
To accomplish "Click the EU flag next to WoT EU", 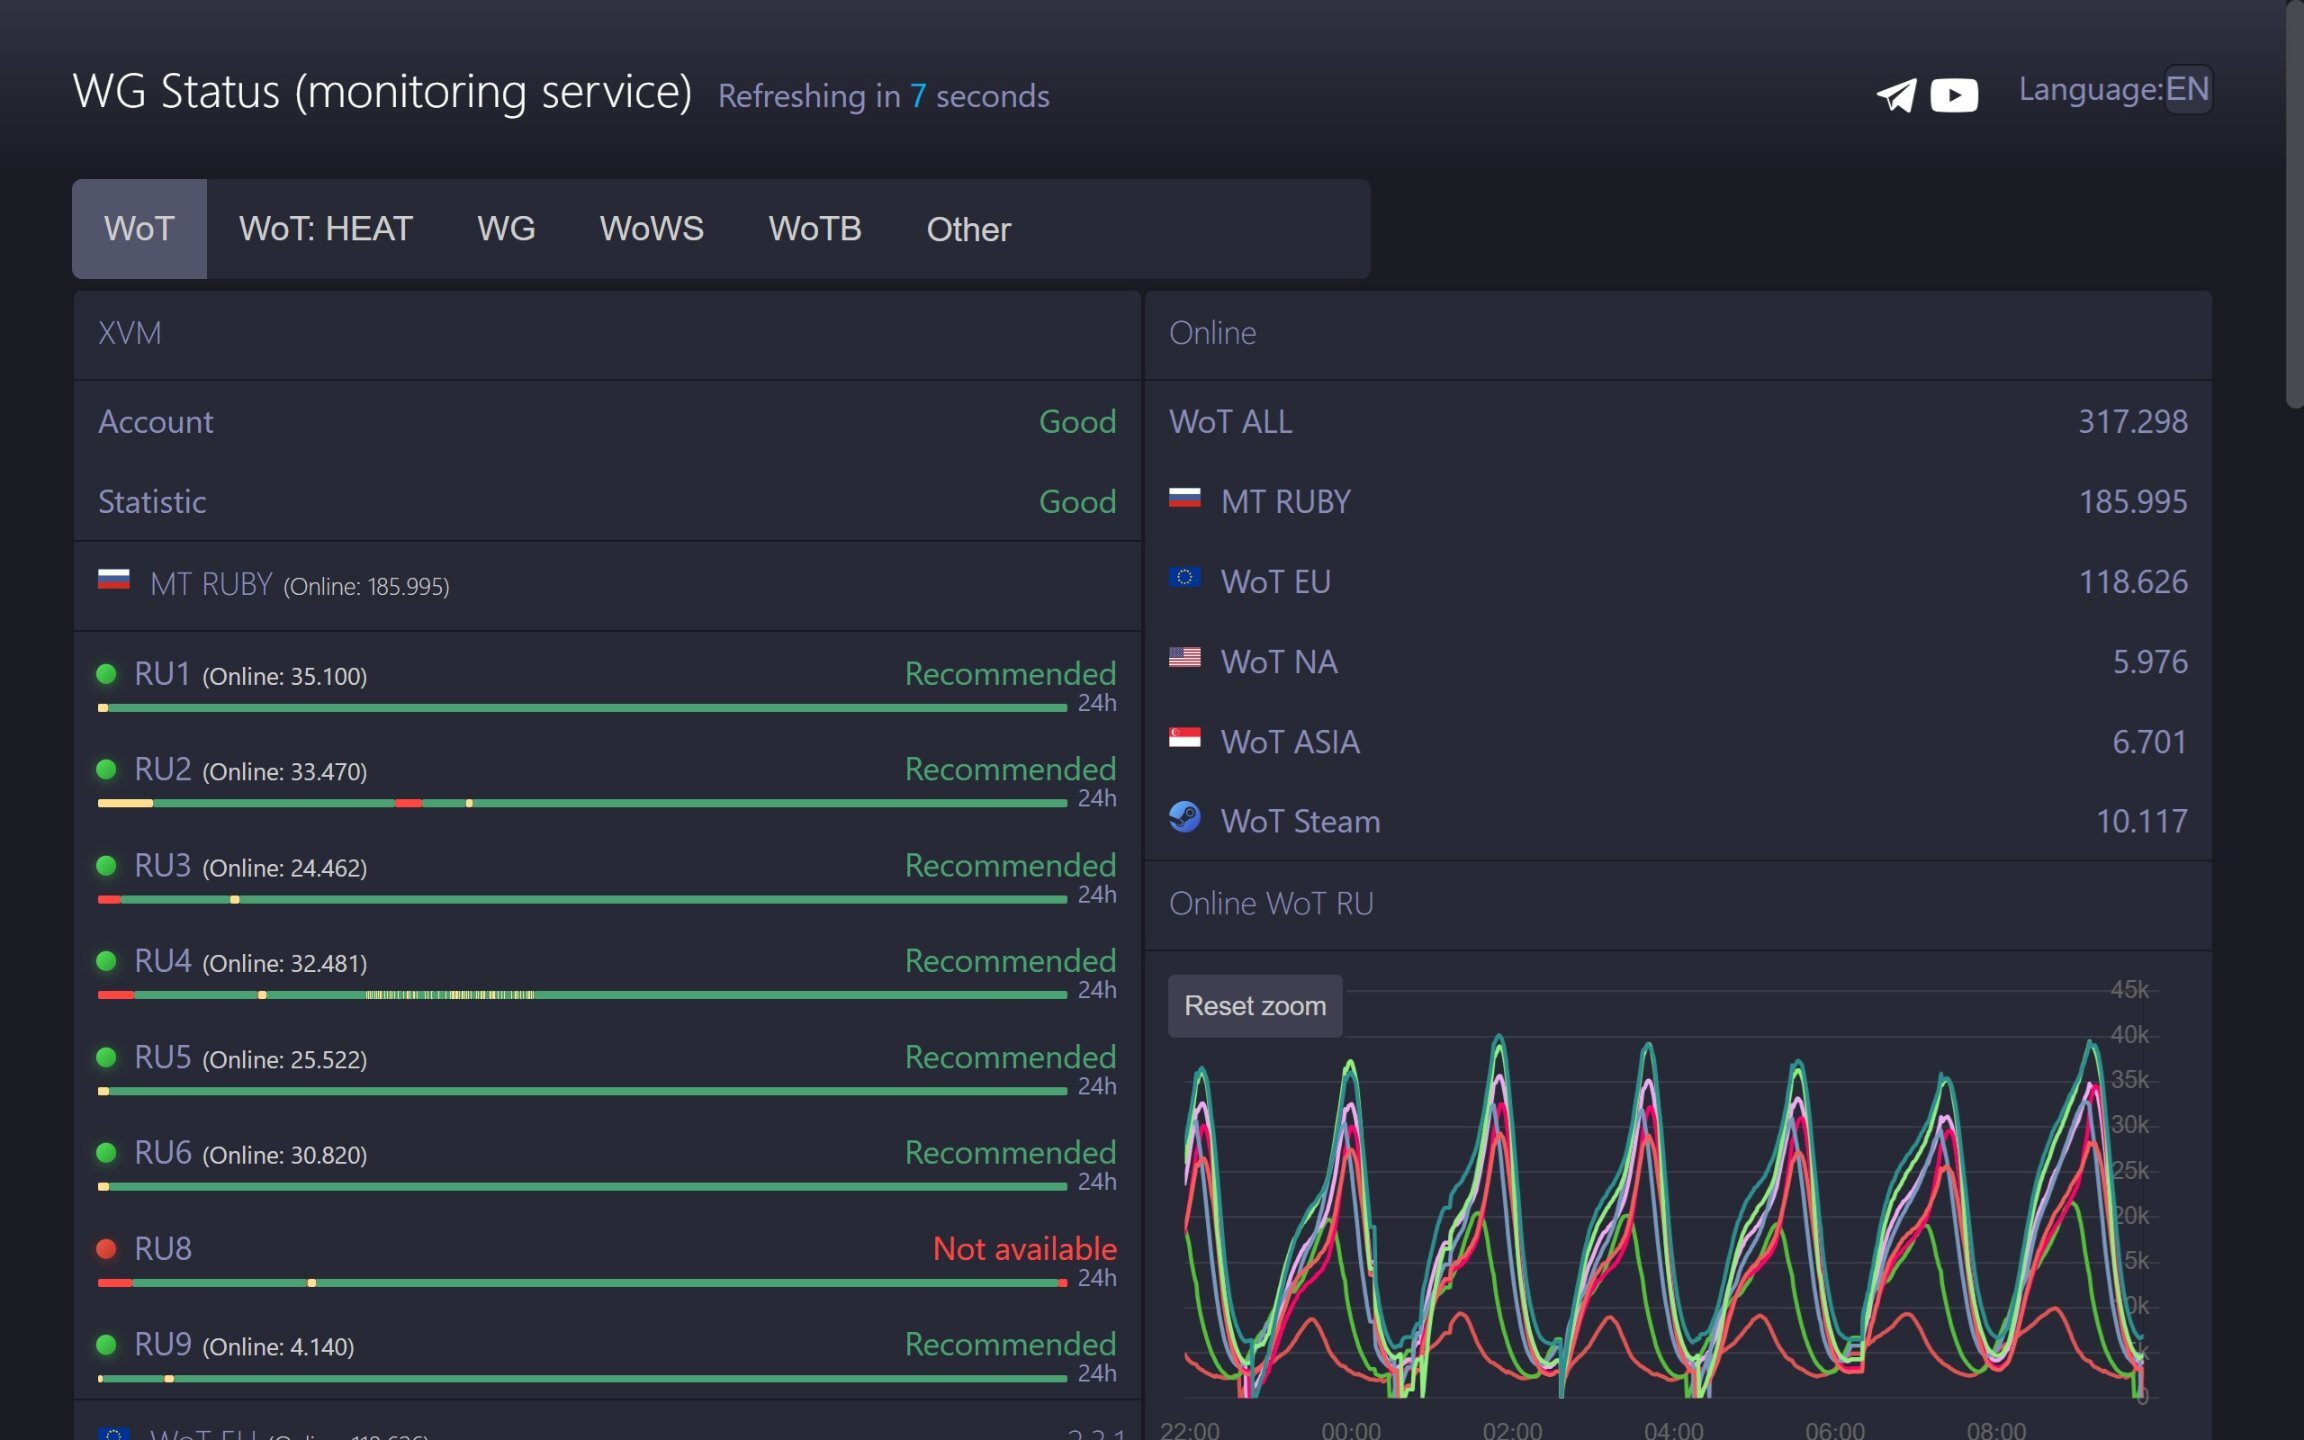I will [x=1185, y=578].
